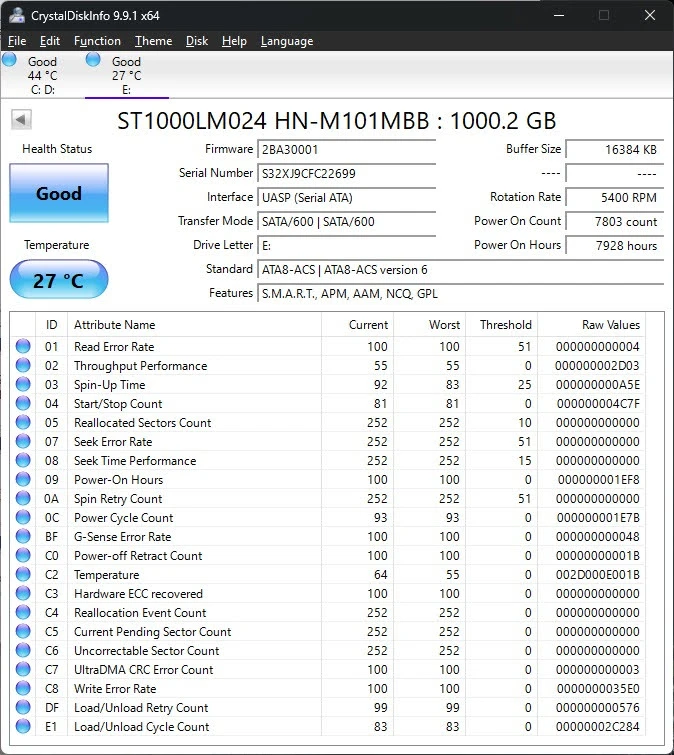Screen dimensions: 674x755
Task: Click the status orb for G-Sense Error Rate
Action: point(23,536)
